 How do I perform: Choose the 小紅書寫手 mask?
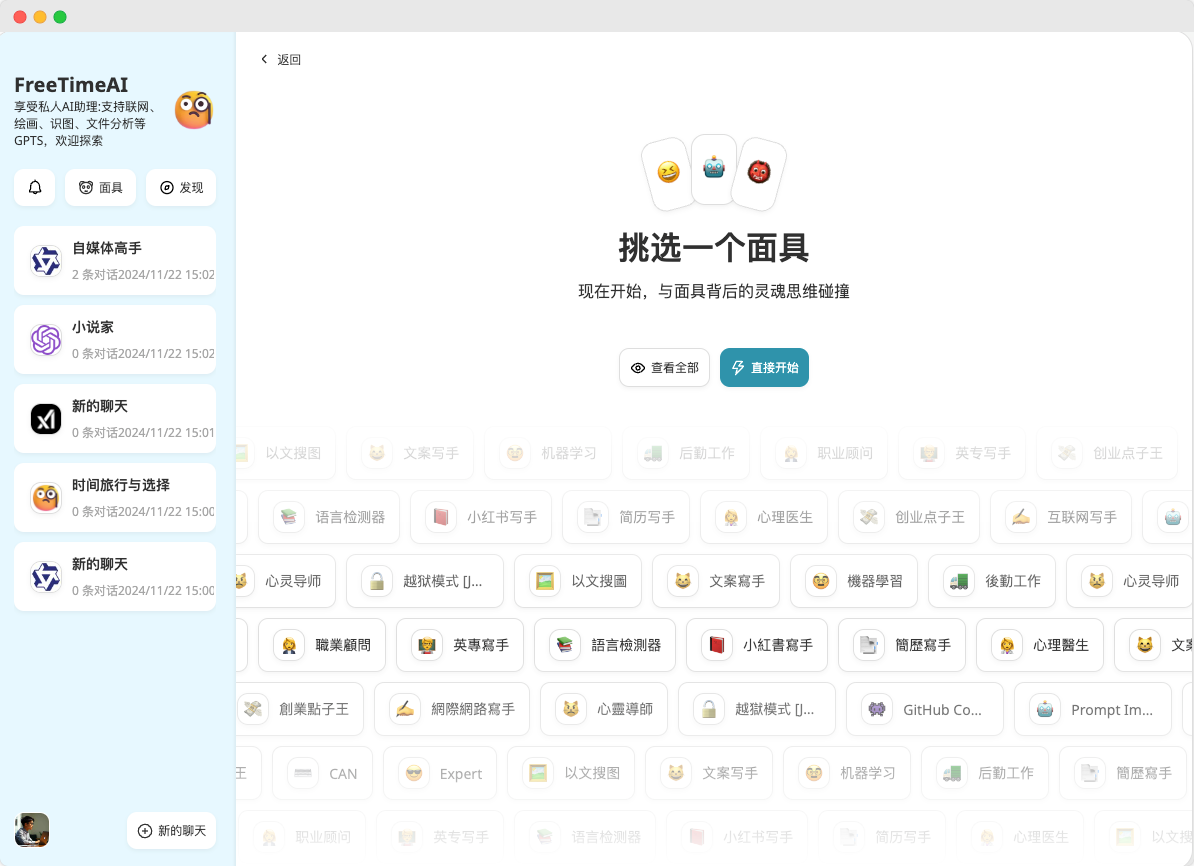(x=757, y=645)
